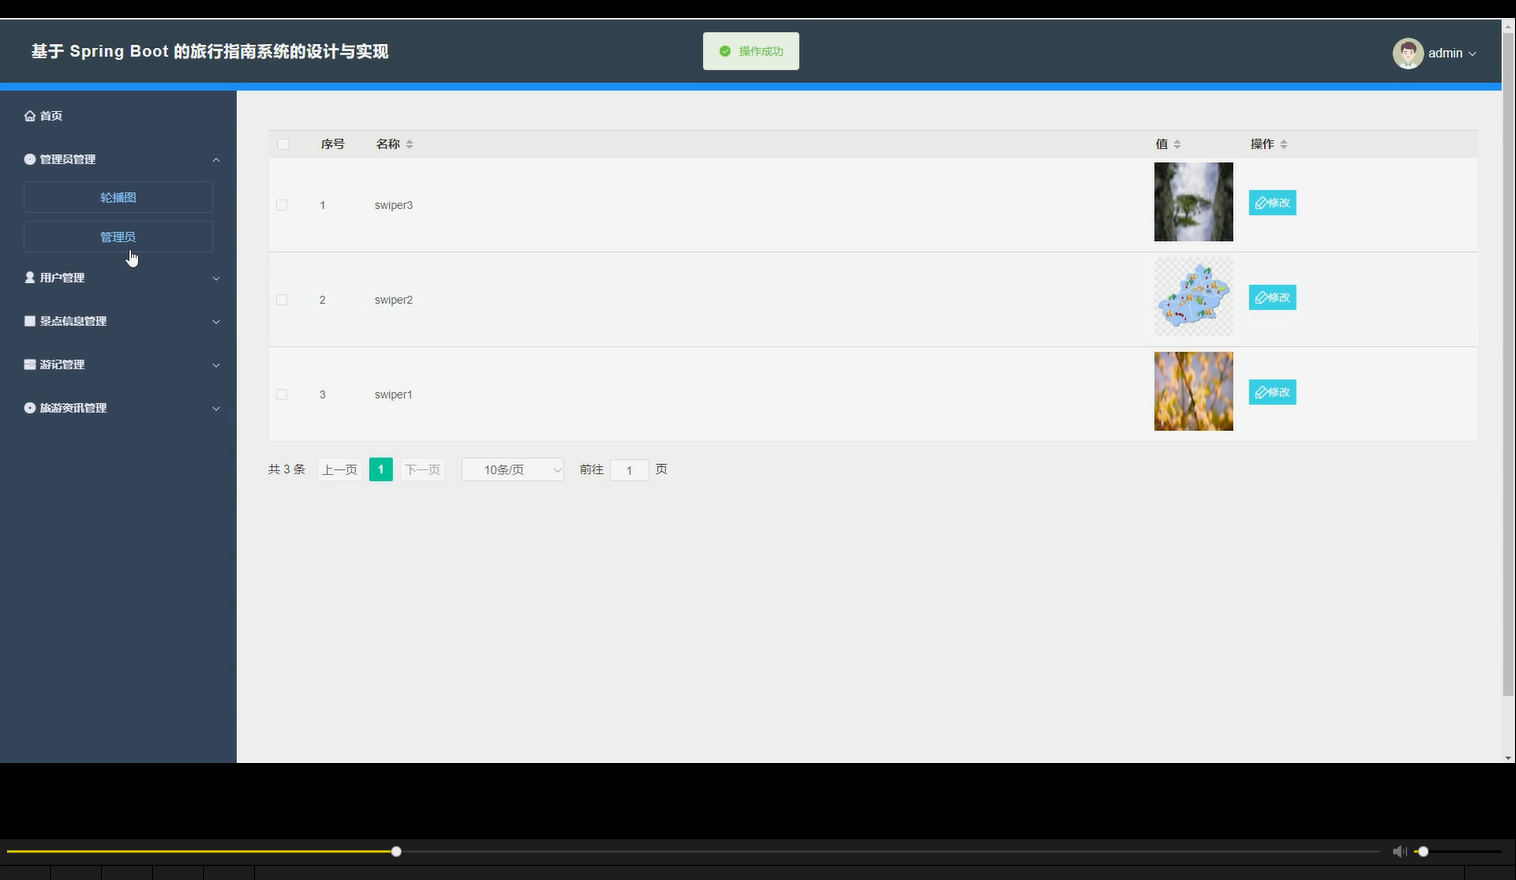Click the volume slider knob
The height and width of the screenshot is (880, 1516).
1423,851
